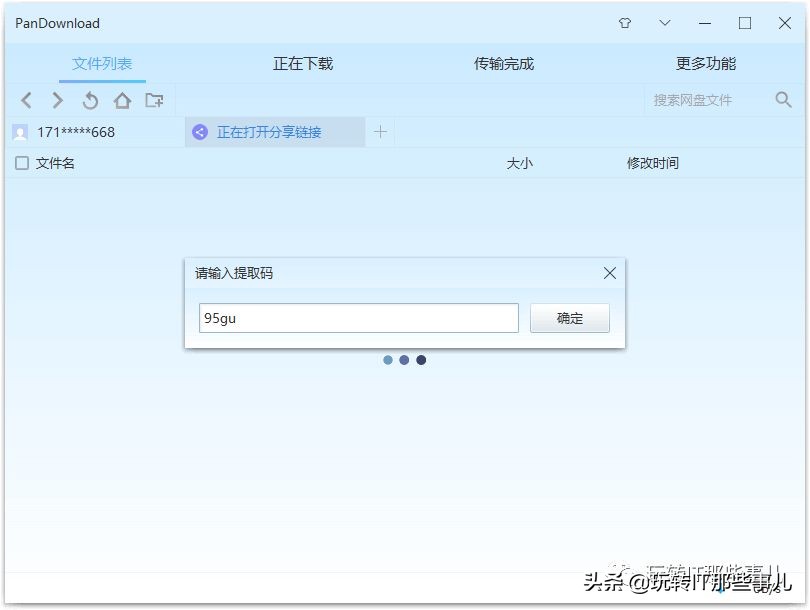This screenshot has height=610, width=810.
Task: Refresh the file list
Action: tap(90, 100)
